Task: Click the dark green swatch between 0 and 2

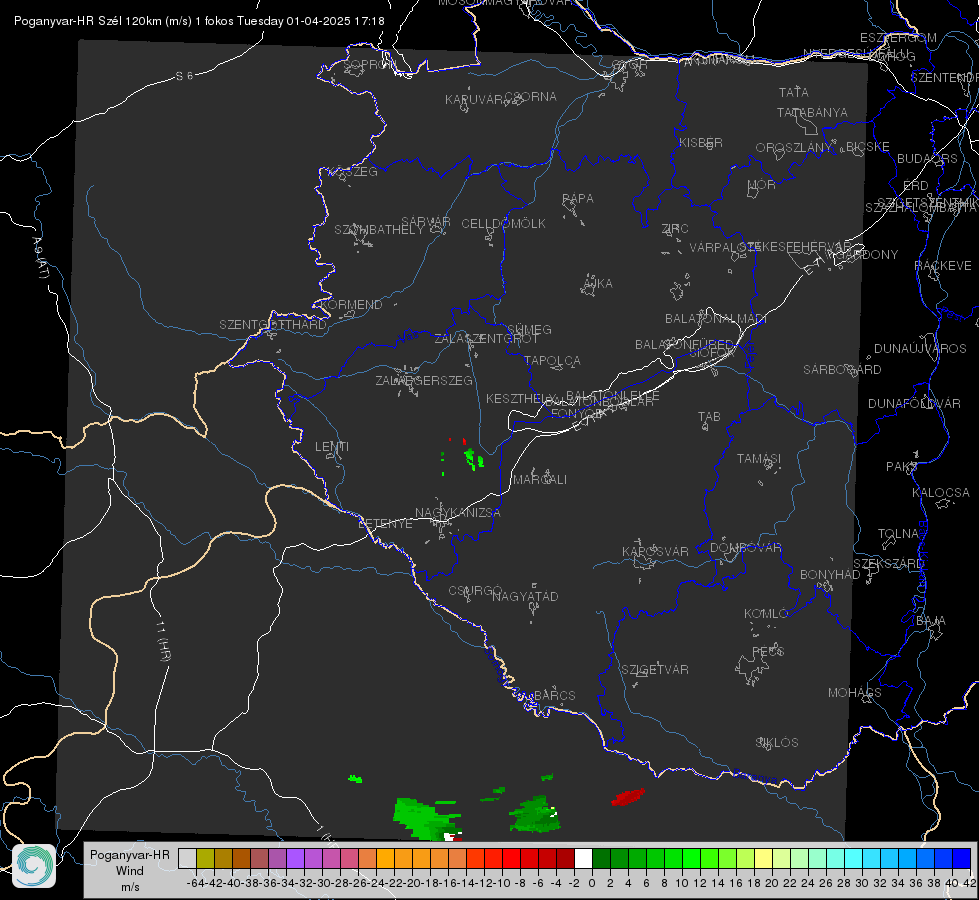Action: tap(601, 858)
